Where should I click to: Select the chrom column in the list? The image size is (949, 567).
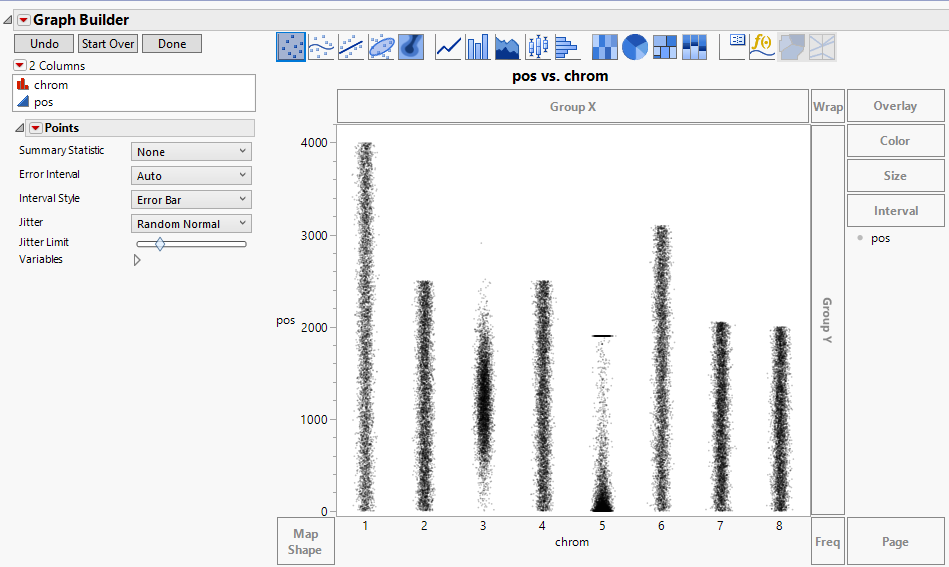coord(51,85)
